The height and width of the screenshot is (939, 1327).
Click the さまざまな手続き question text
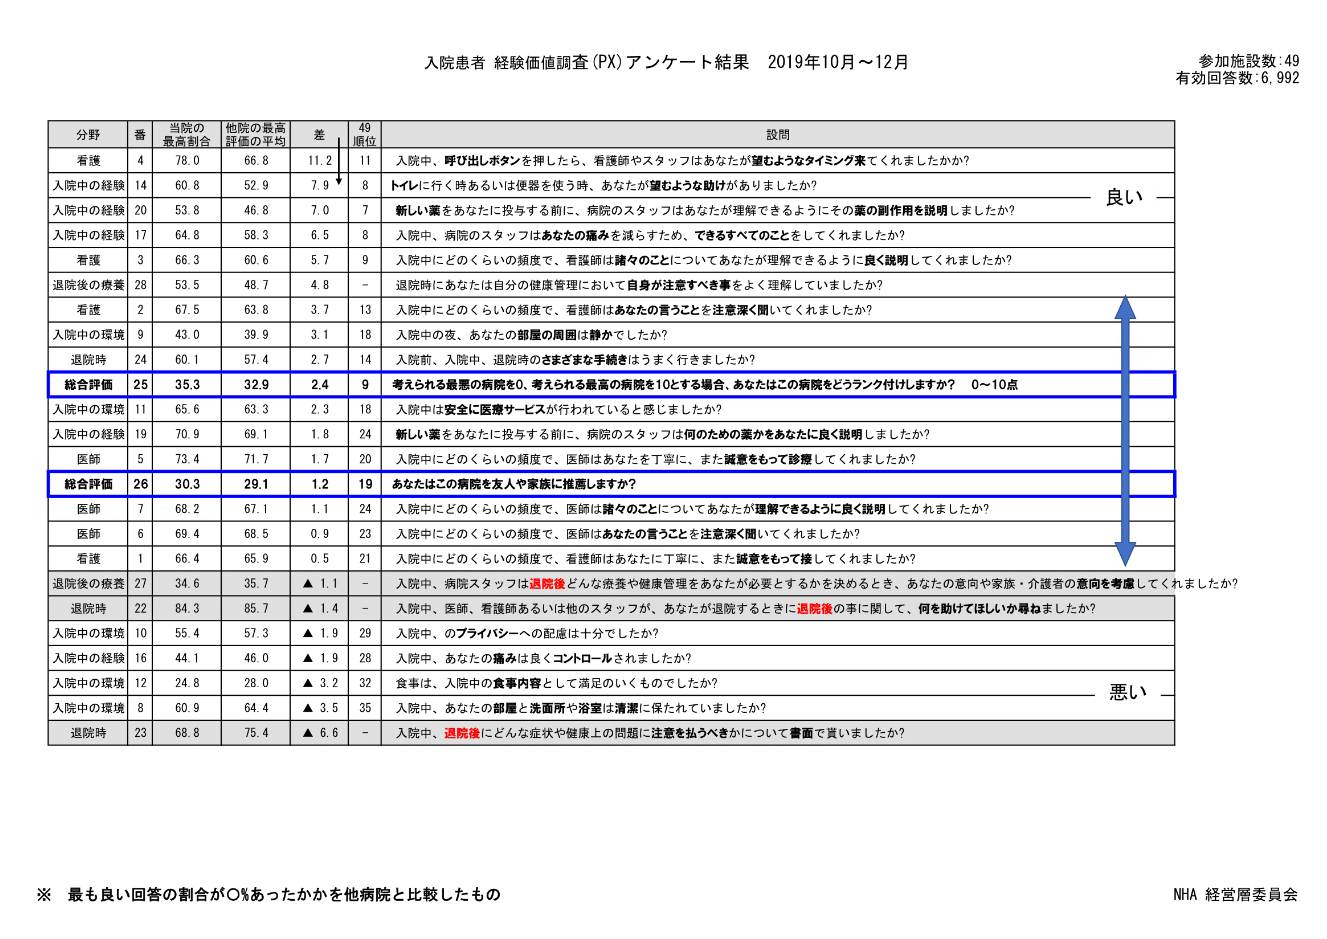[x=575, y=360]
